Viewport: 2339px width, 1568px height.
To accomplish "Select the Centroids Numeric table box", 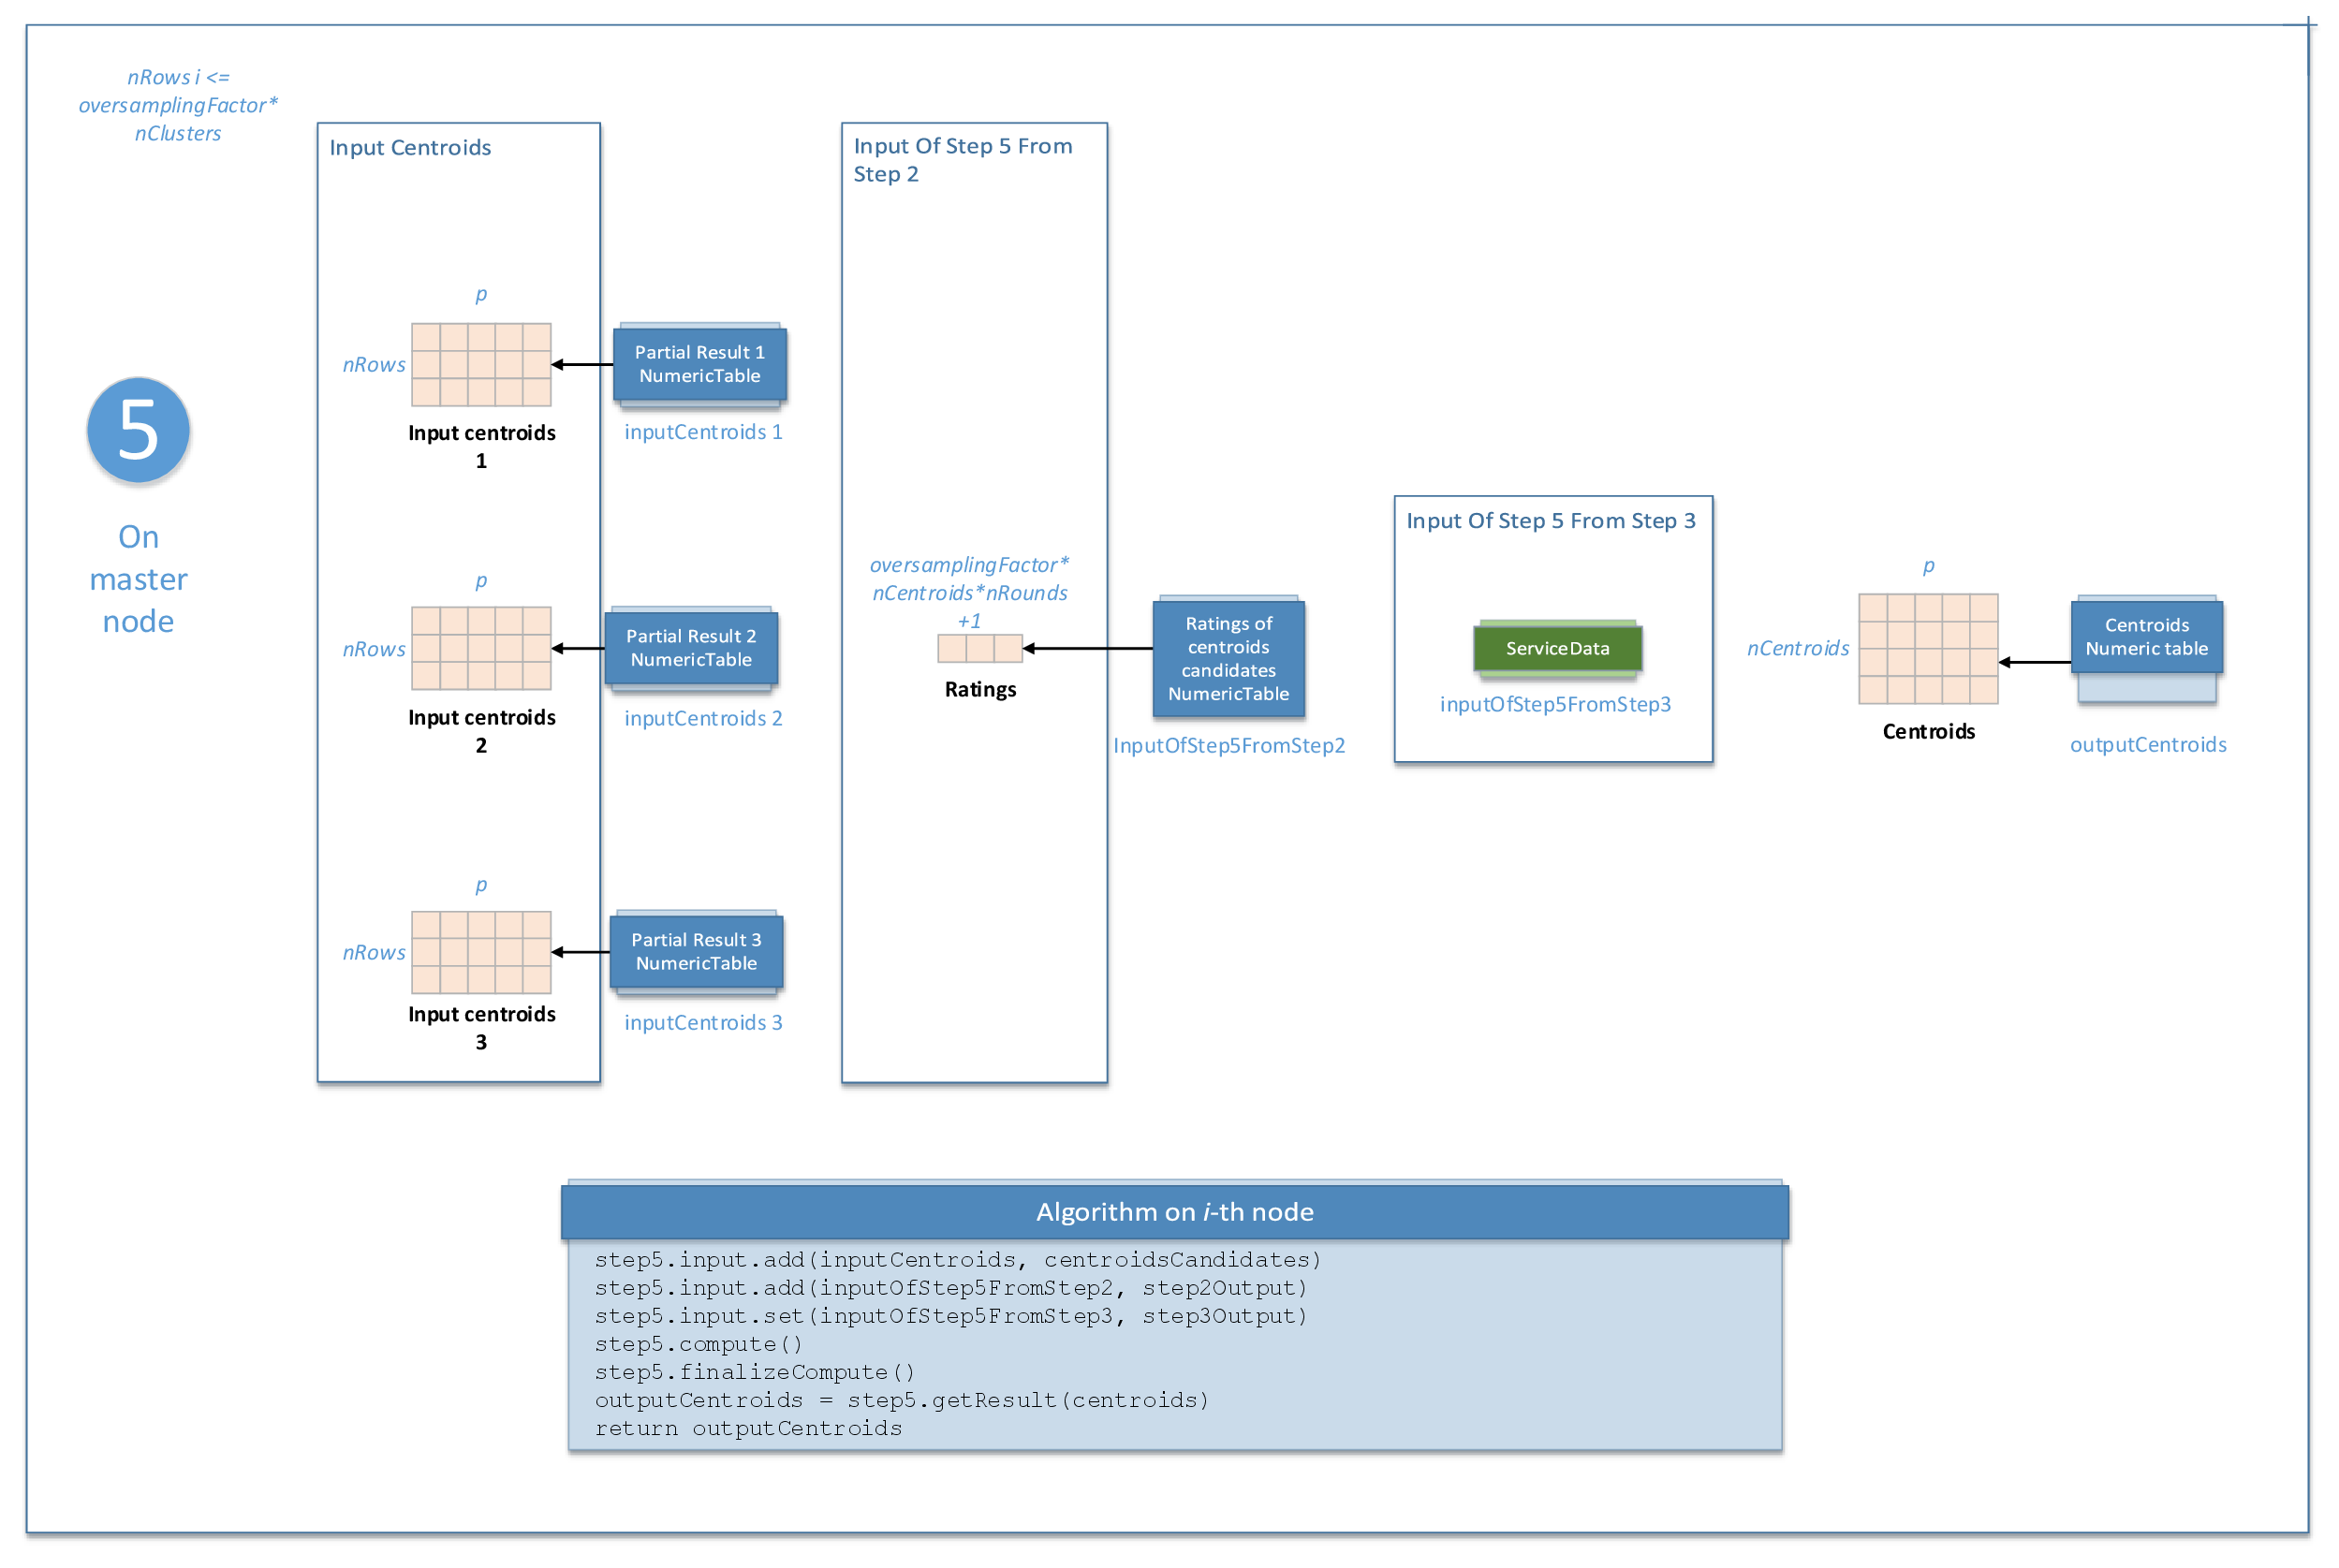I will [2146, 637].
